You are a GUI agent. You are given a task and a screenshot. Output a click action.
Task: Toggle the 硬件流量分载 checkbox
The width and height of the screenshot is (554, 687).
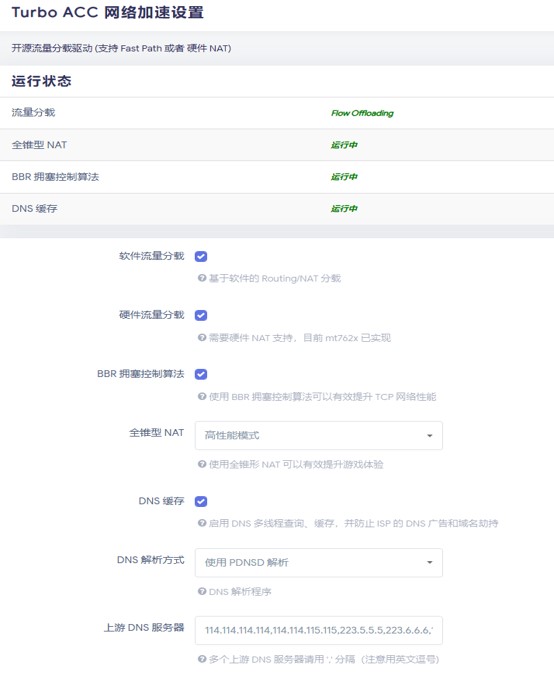click(x=201, y=315)
